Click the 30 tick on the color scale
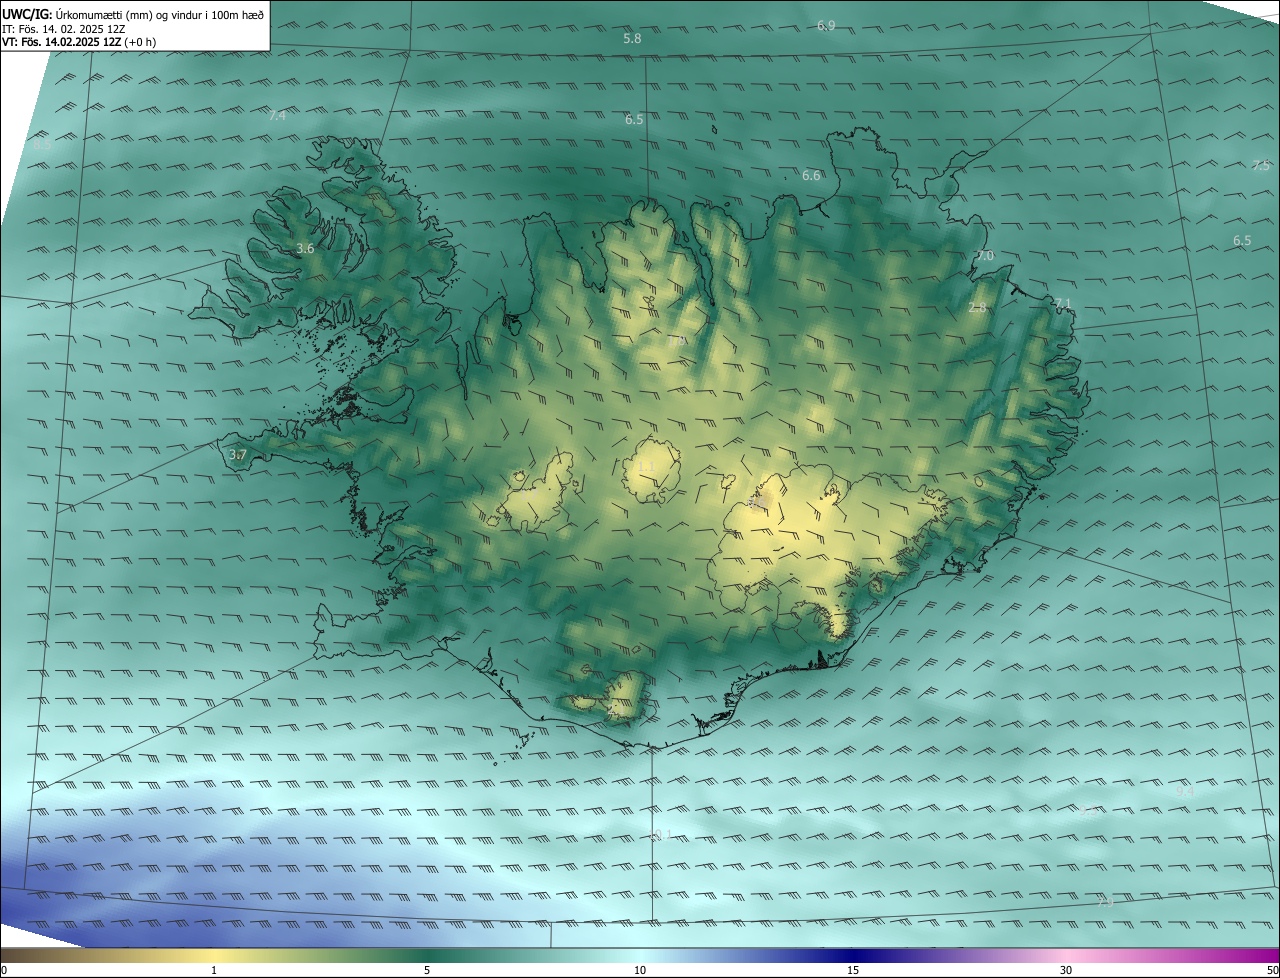This screenshot has width=1280, height=978. click(x=1066, y=970)
